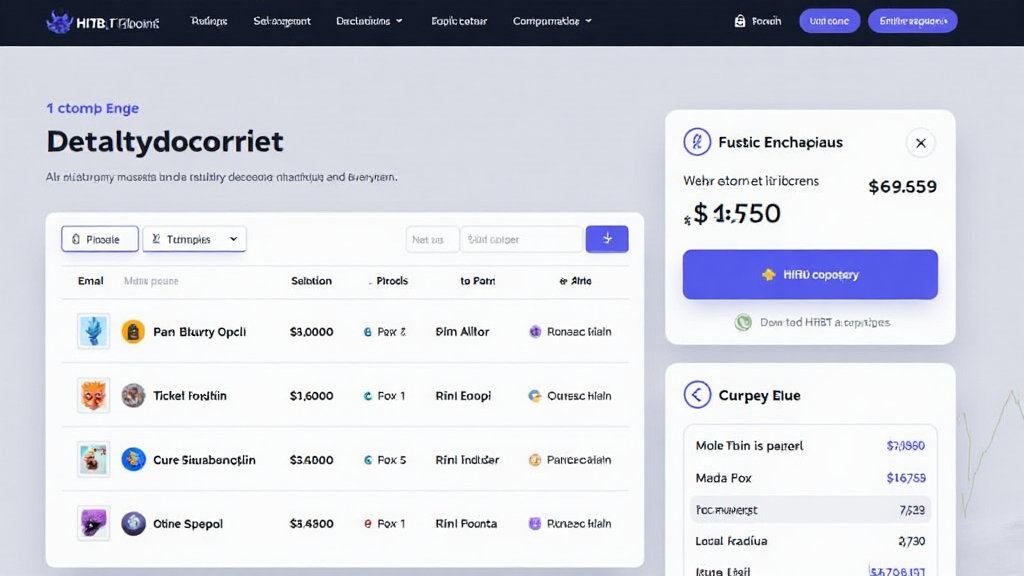Select the search icon in the top navigation
Viewport: 1024px width, 576px height.
pos(742,19)
